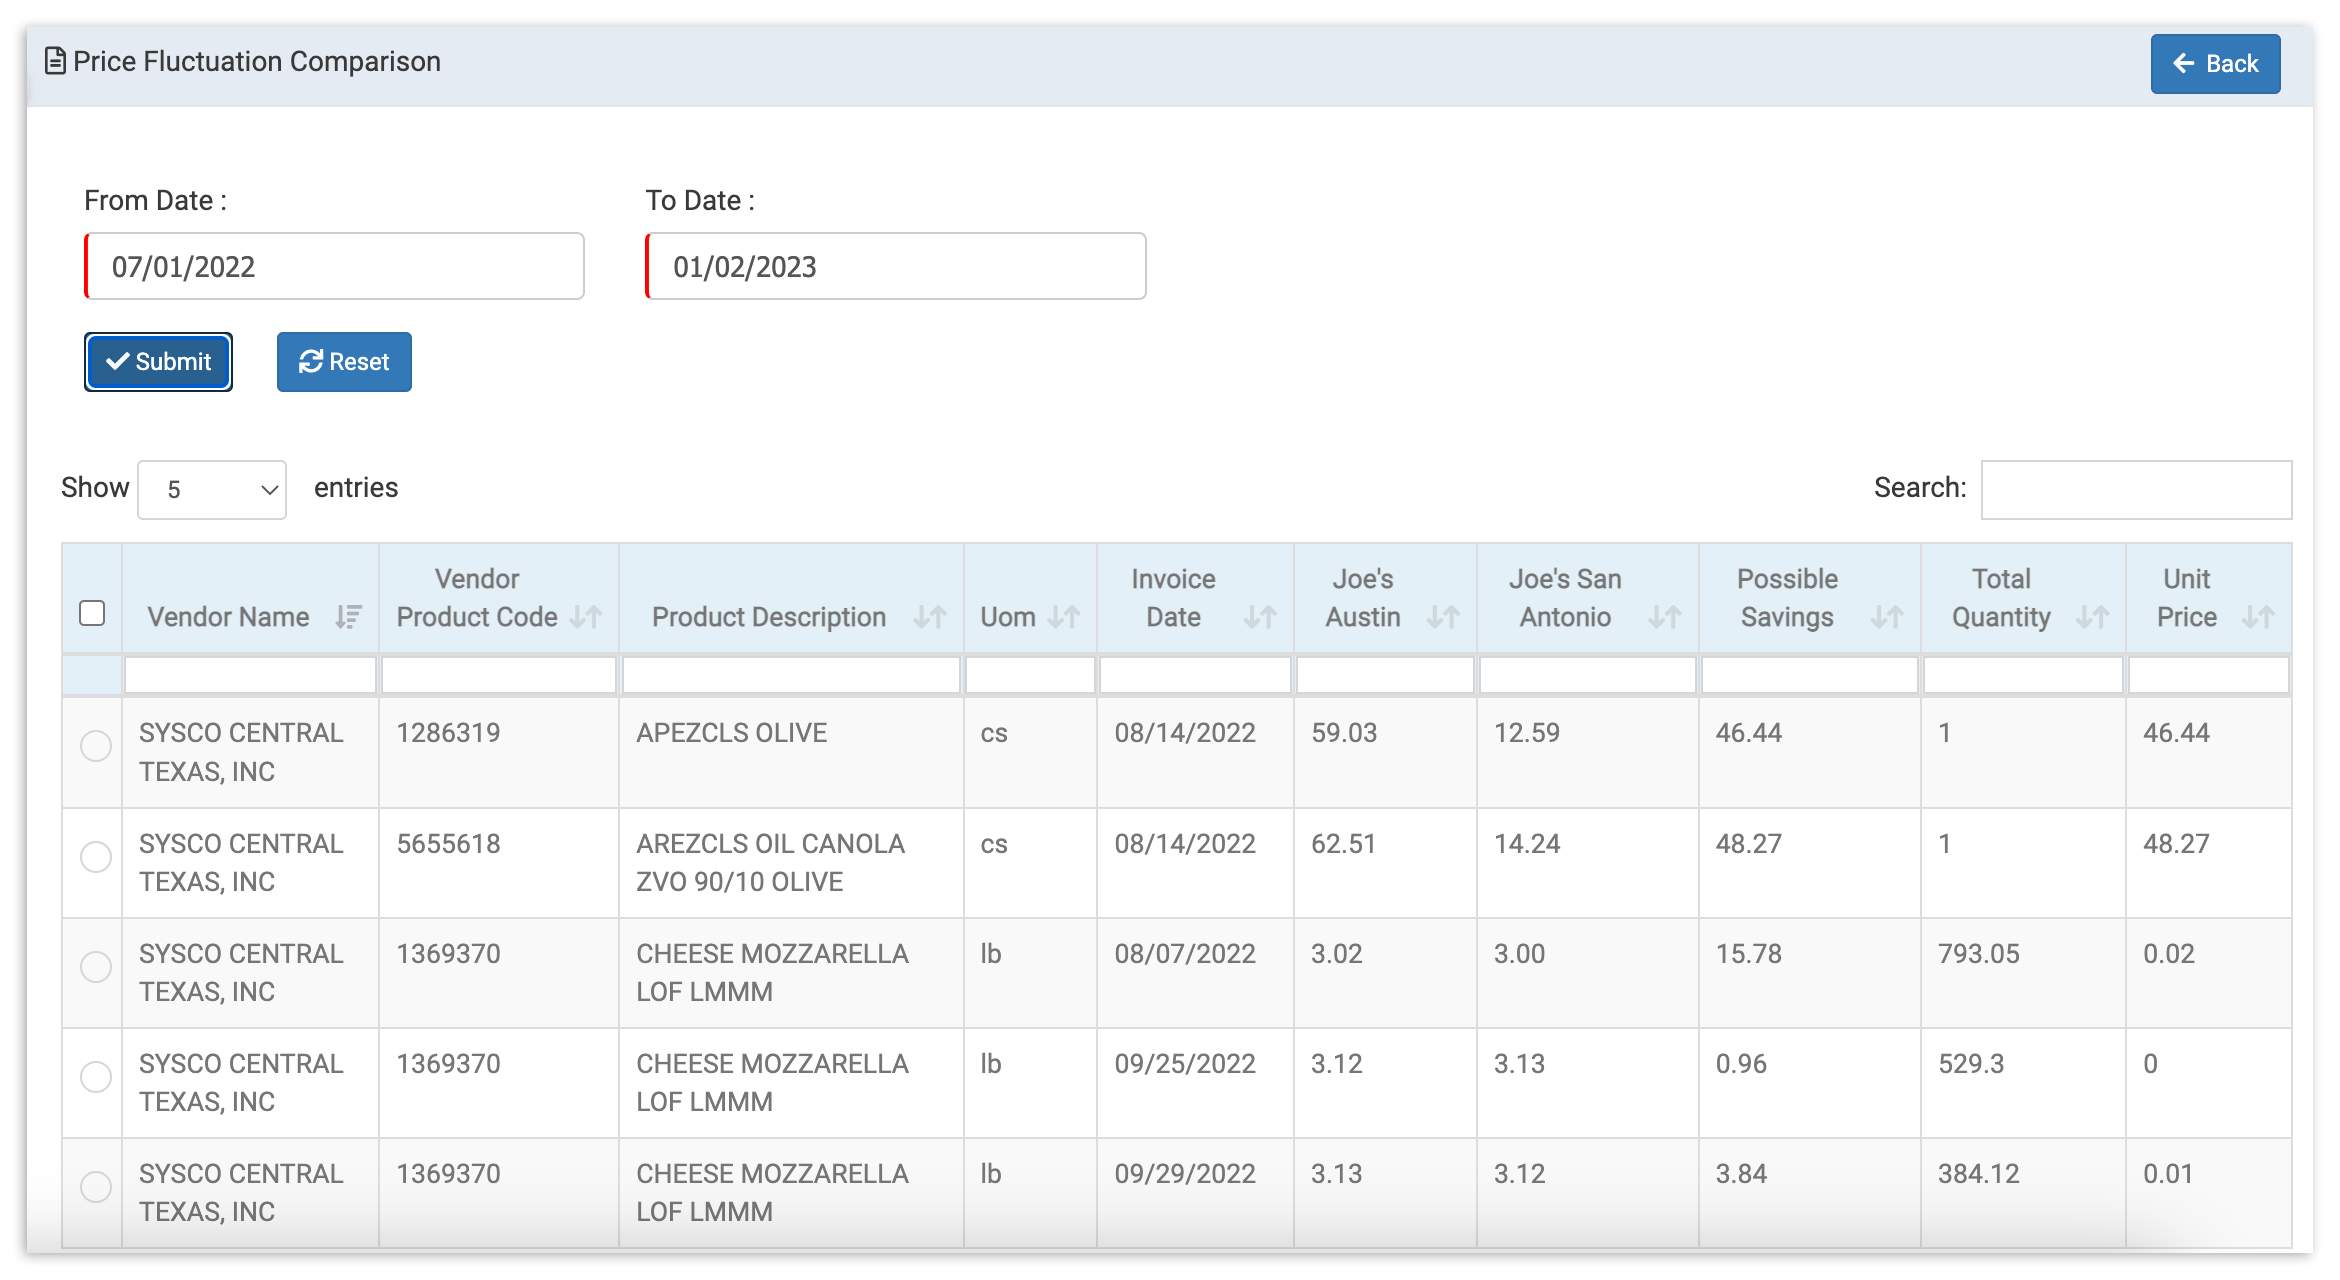Click the document icon beside Price Fluctuation Comparison

coord(55,61)
